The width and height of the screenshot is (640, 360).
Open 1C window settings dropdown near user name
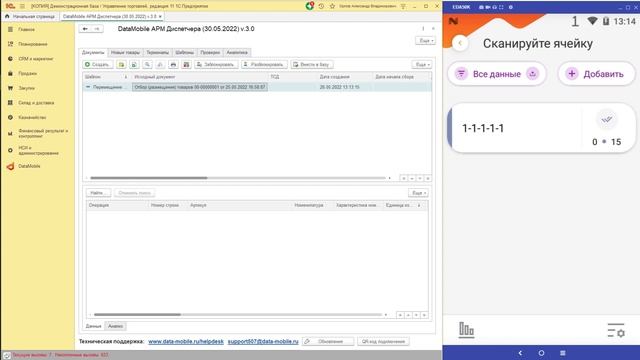tap(403, 6)
